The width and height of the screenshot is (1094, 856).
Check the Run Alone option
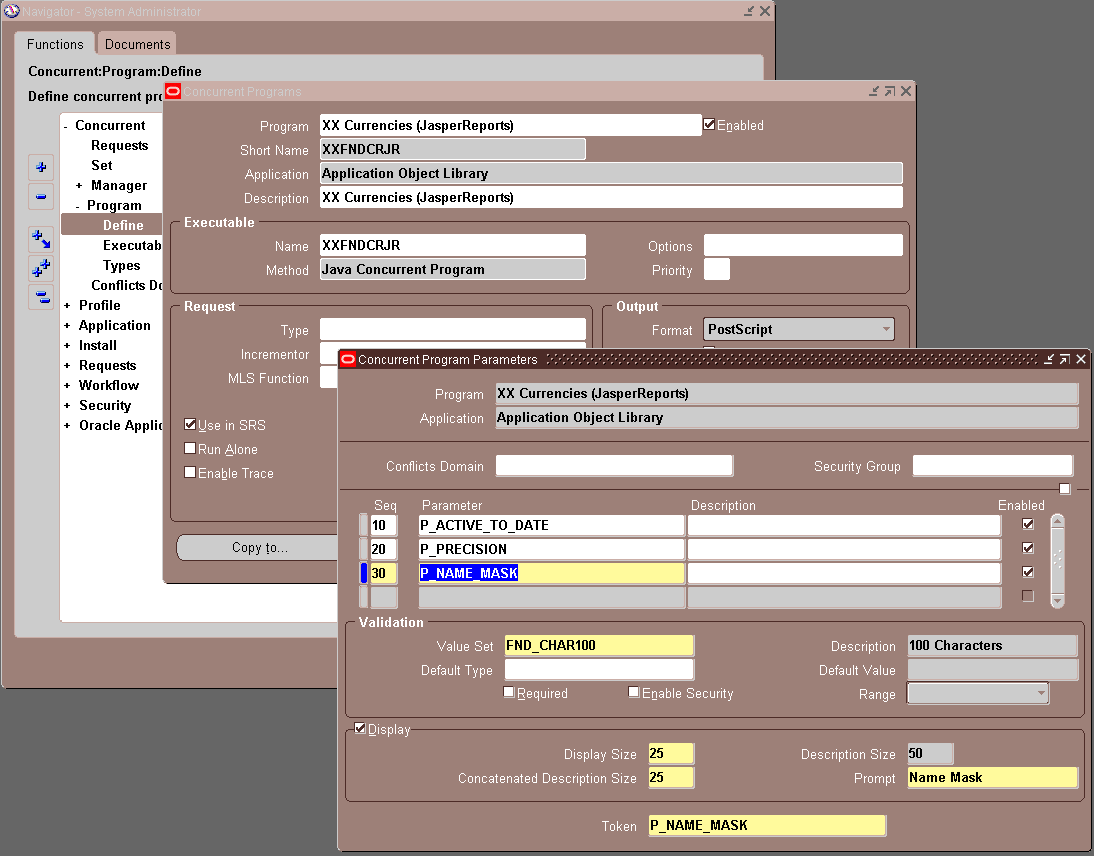coord(190,449)
